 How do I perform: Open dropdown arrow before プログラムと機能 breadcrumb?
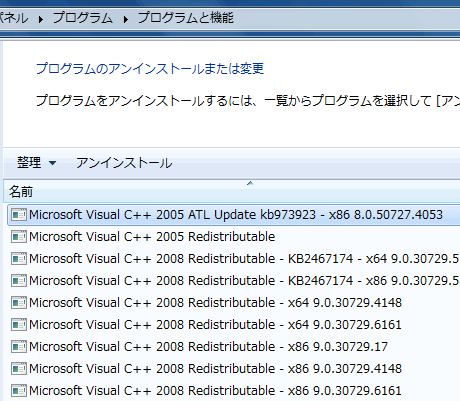[126, 19]
